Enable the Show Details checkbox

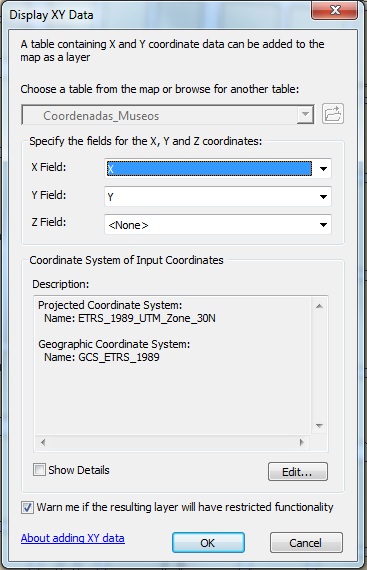(39, 470)
